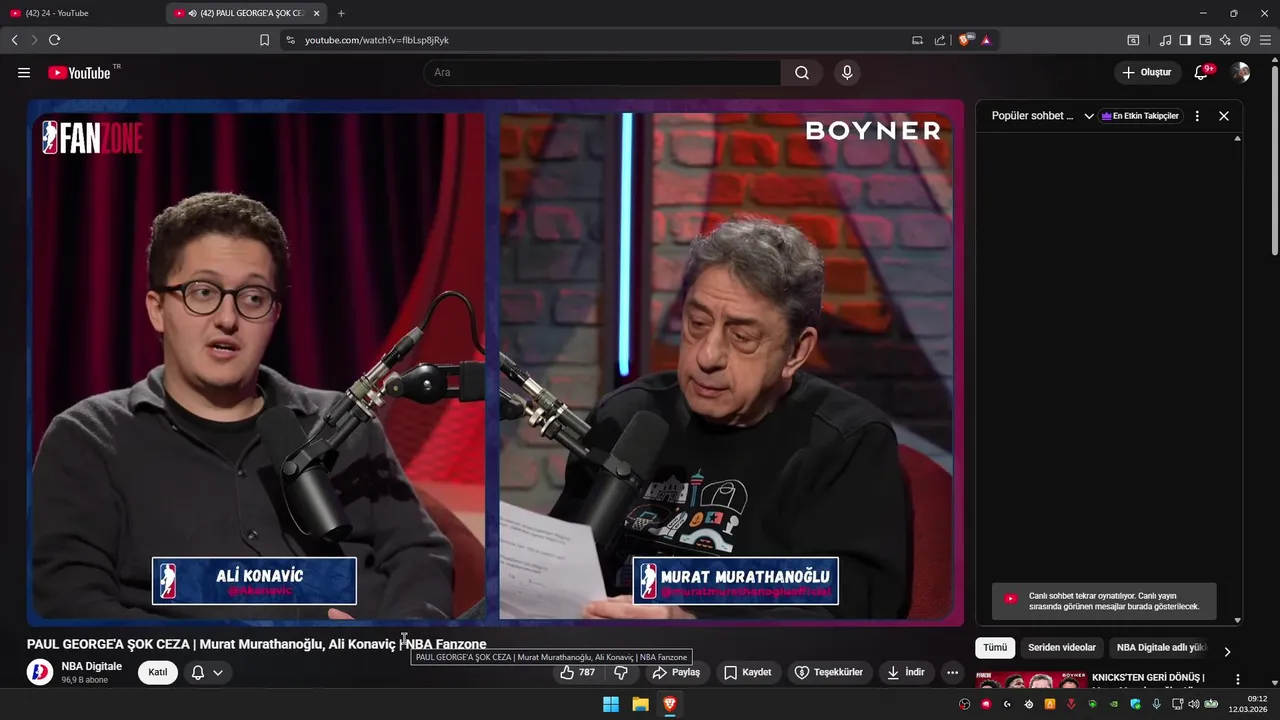Viewport: 1280px width, 720px height.
Task: Open the Windows Start menu
Action: click(611, 704)
